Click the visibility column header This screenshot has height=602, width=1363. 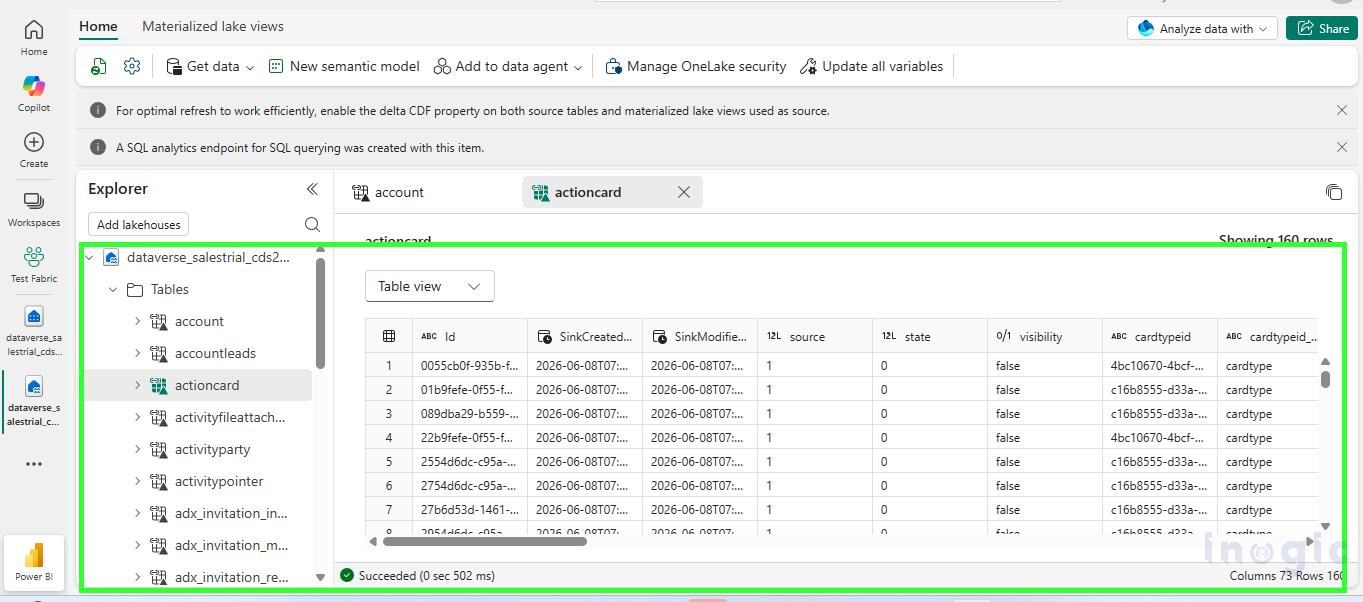[x=1045, y=336]
